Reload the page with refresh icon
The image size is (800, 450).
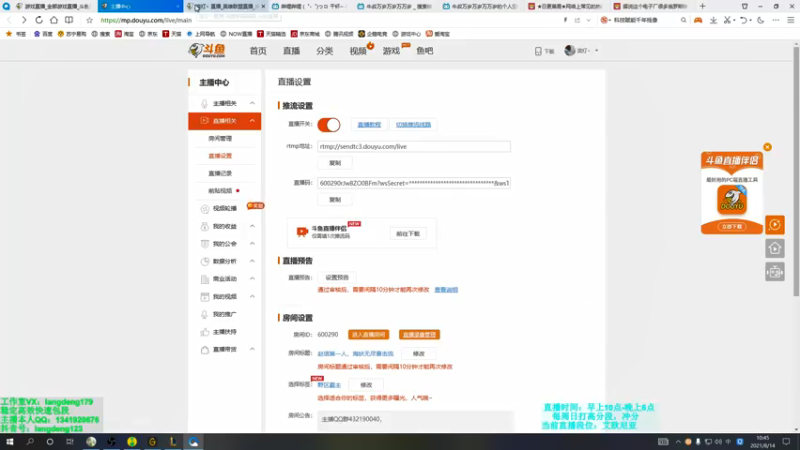pyautogui.click(x=39, y=20)
